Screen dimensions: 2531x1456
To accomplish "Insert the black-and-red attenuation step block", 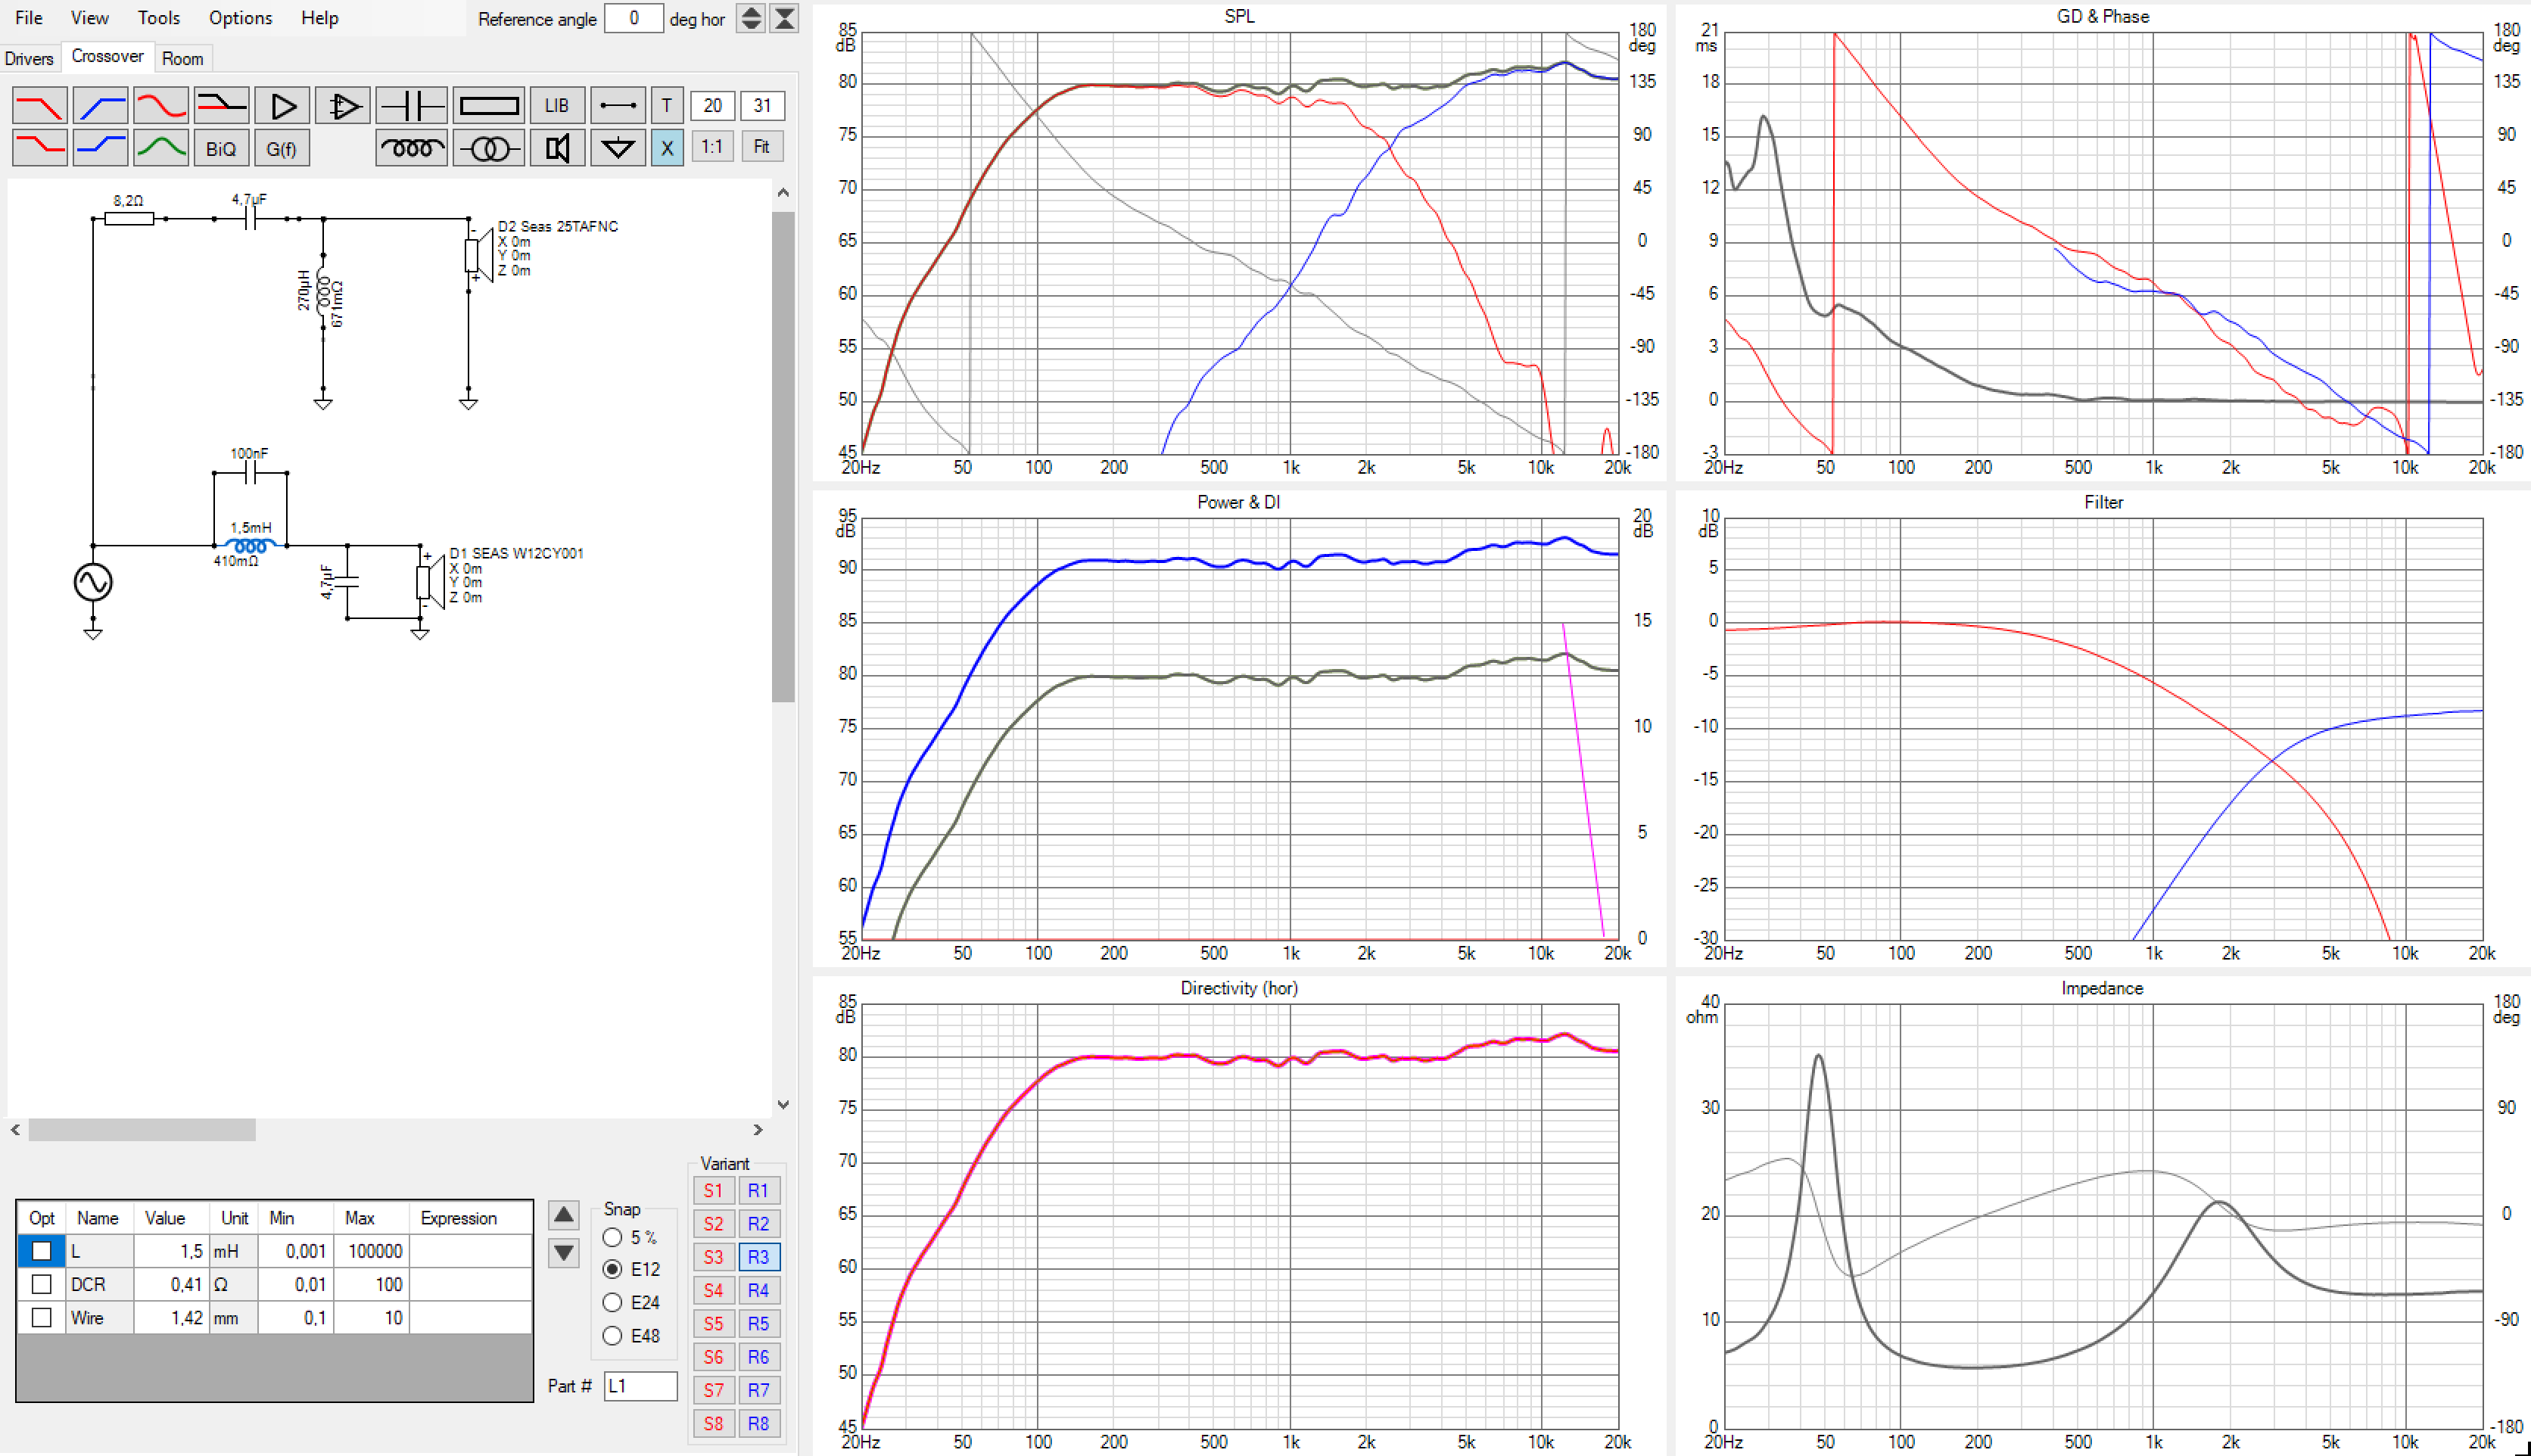I will pyautogui.click(x=221, y=105).
